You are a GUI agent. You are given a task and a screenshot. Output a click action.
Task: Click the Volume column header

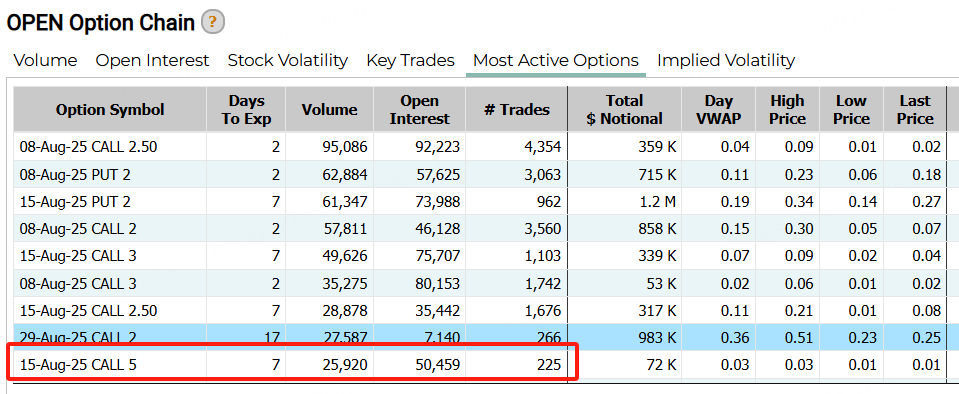point(329,110)
